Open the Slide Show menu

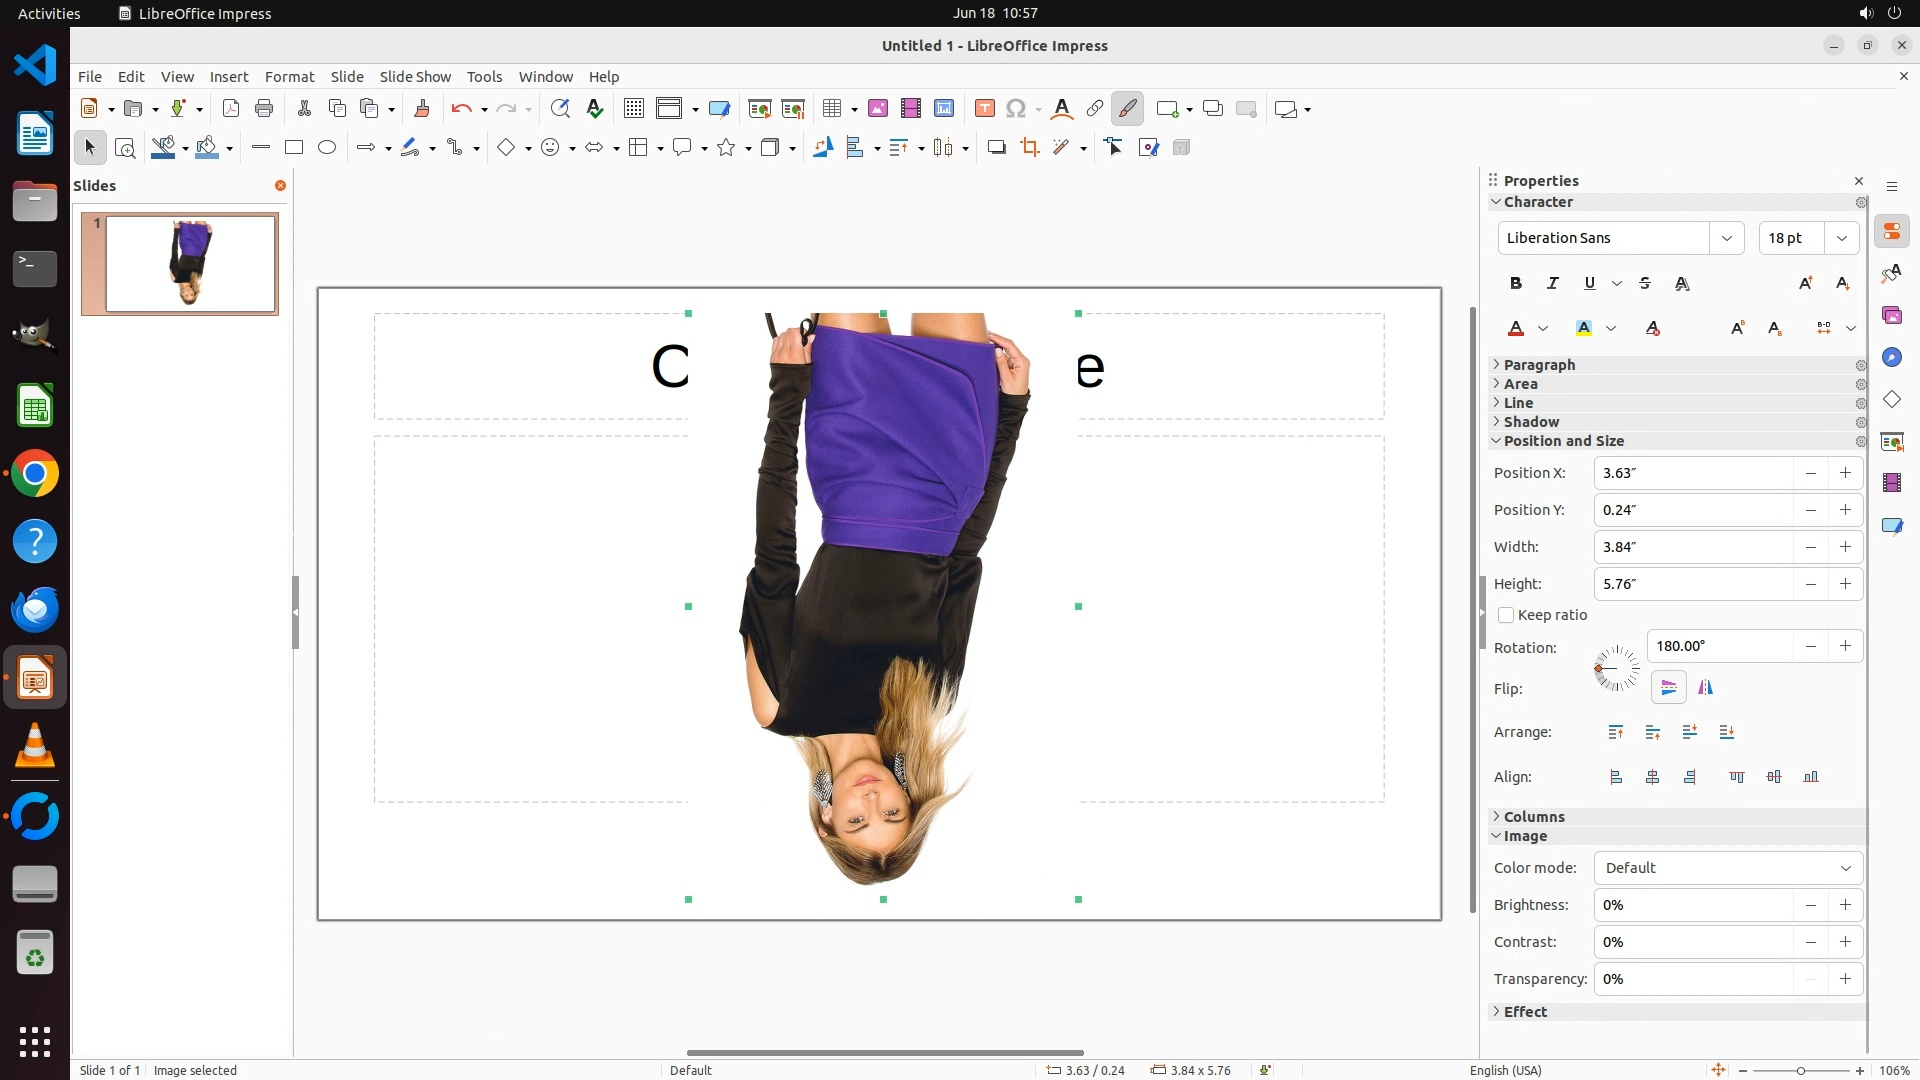pyautogui.click(x=415, y=77)
